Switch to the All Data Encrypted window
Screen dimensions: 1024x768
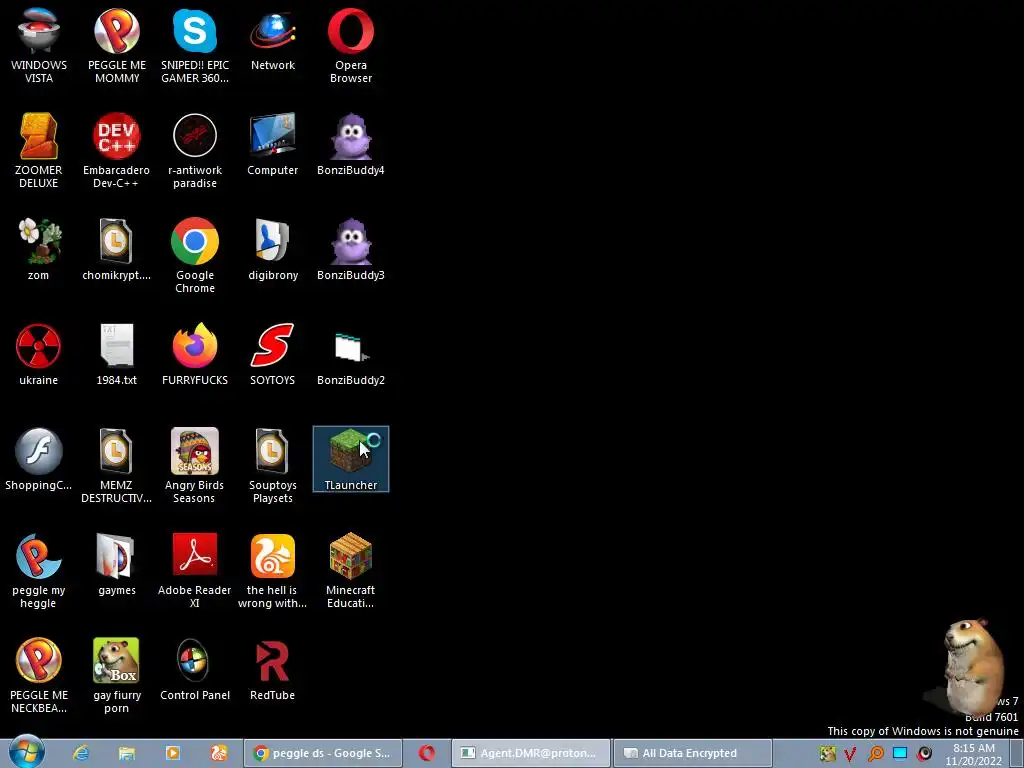[x=692, y=753]
